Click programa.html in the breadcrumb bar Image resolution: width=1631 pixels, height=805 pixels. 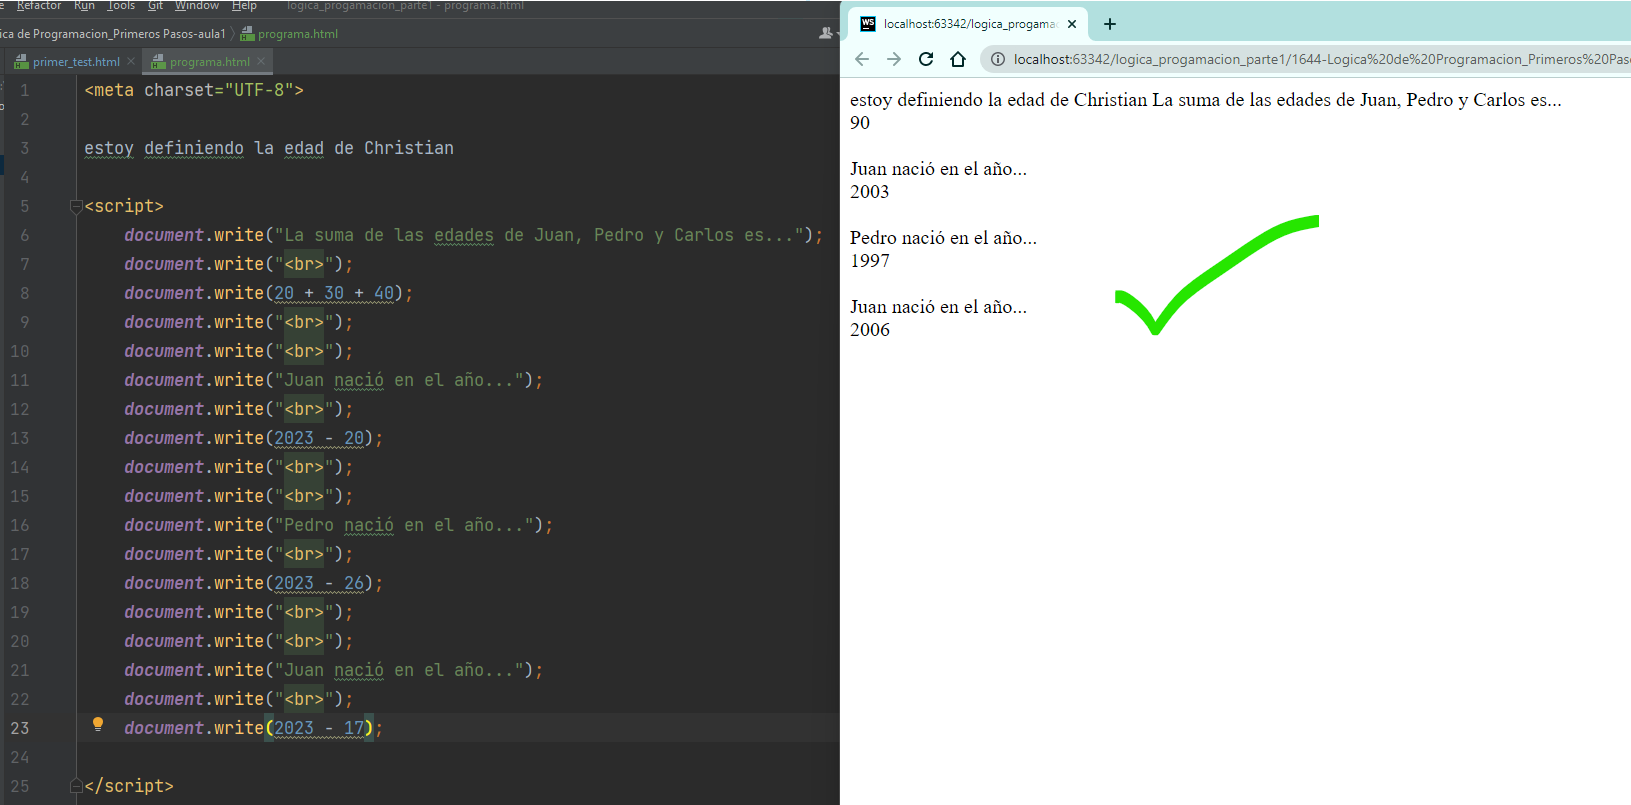[x=298, y=34]
